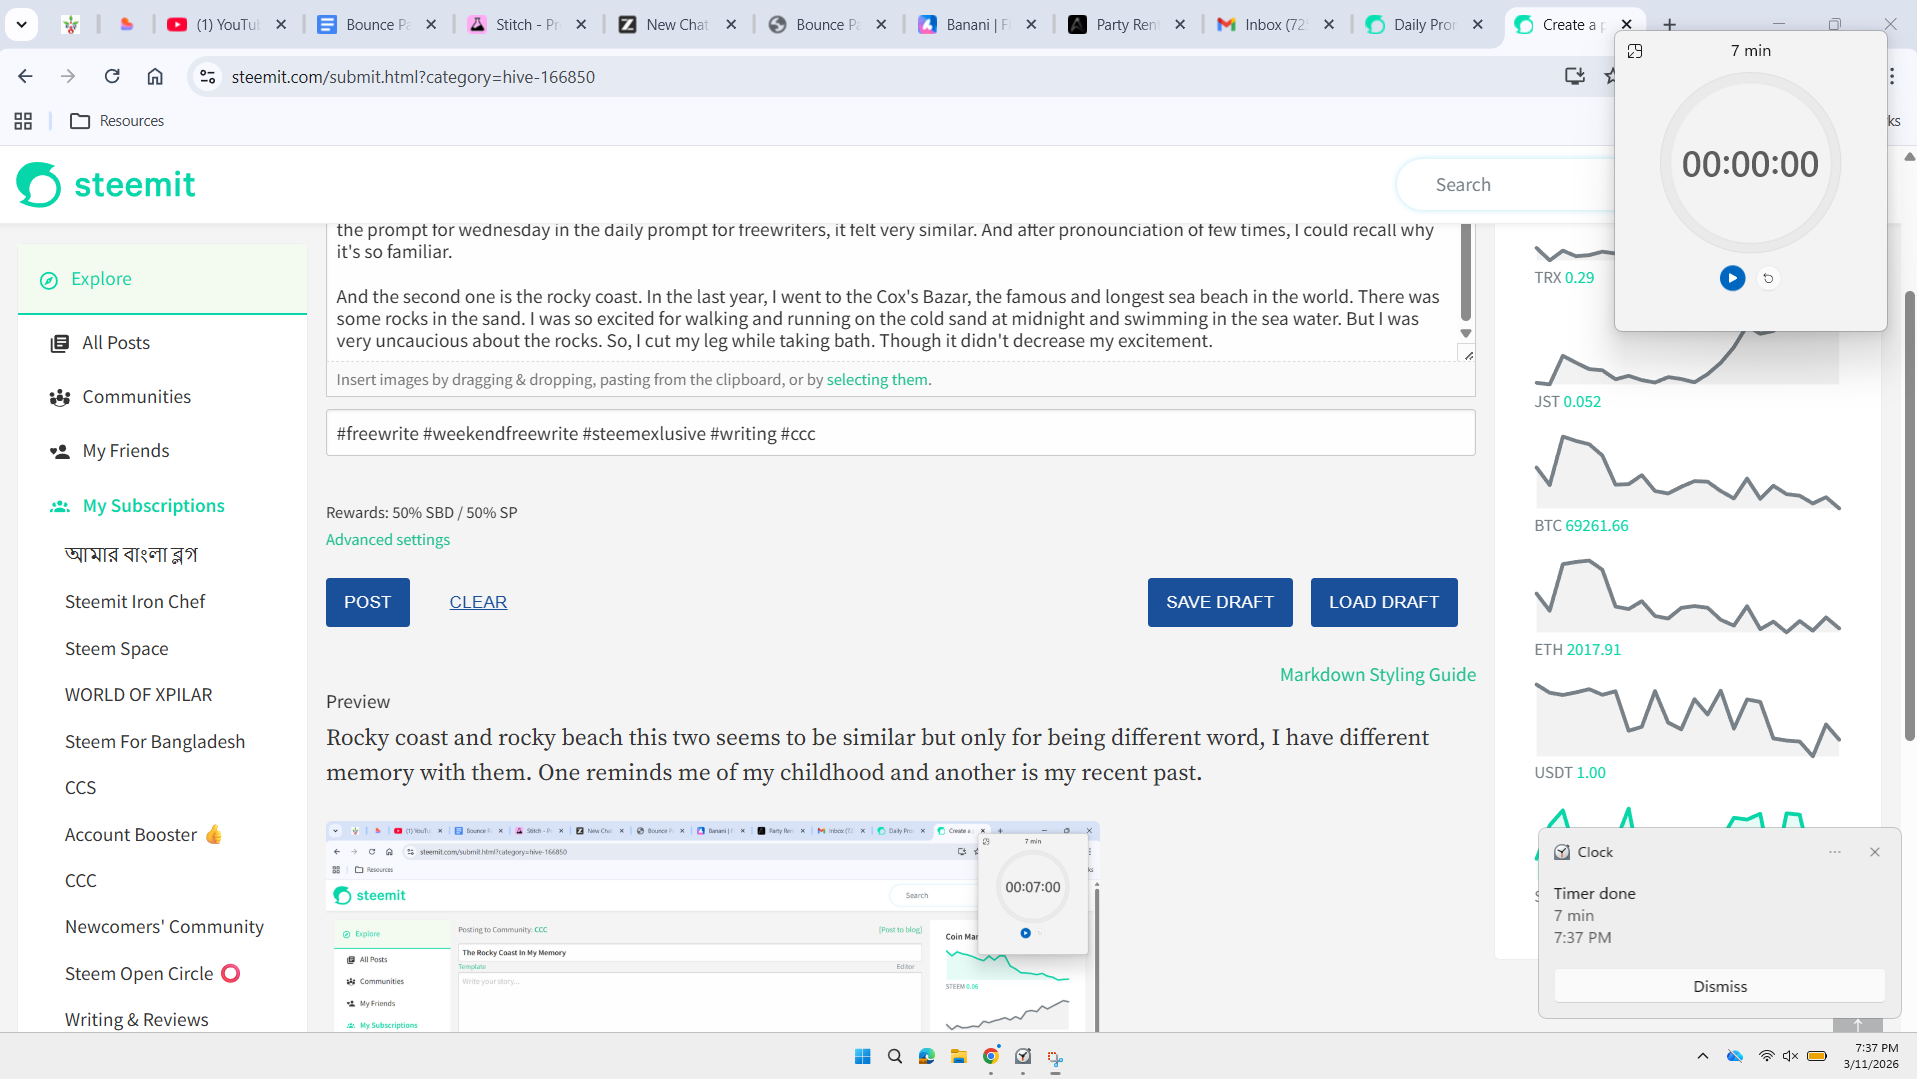
Task: Open the CCS community
Action: (x=81, y=788)
